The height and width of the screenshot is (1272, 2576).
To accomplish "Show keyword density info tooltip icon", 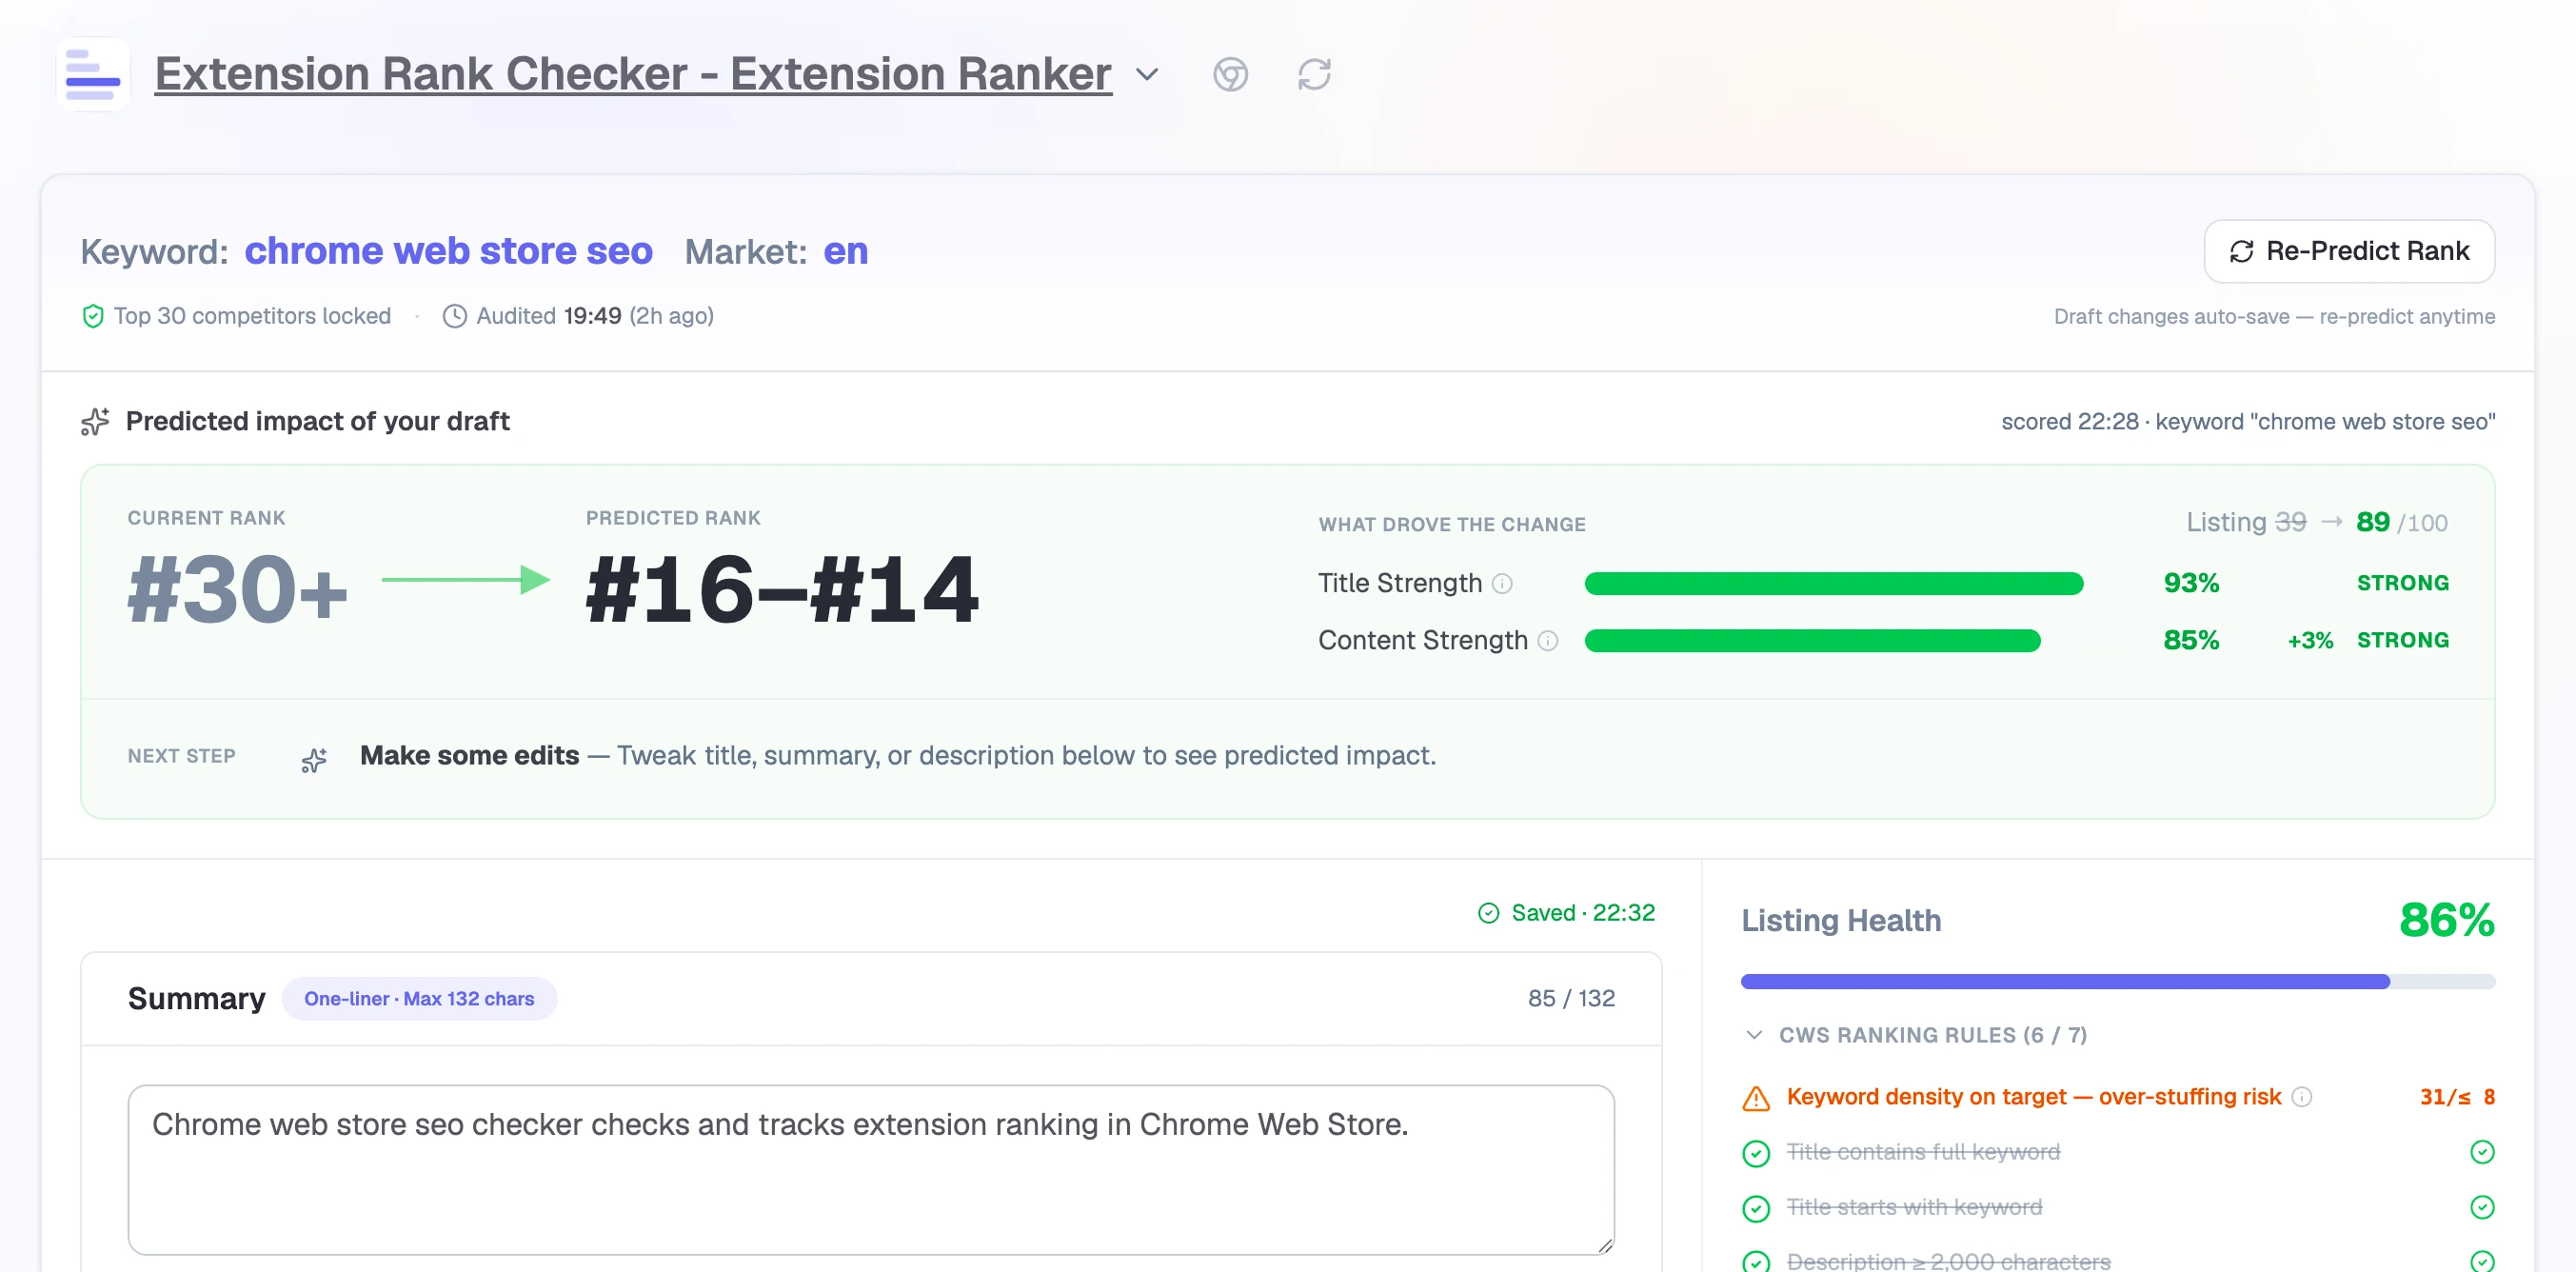I will pyautogui.click(x=2301, y=1097).
